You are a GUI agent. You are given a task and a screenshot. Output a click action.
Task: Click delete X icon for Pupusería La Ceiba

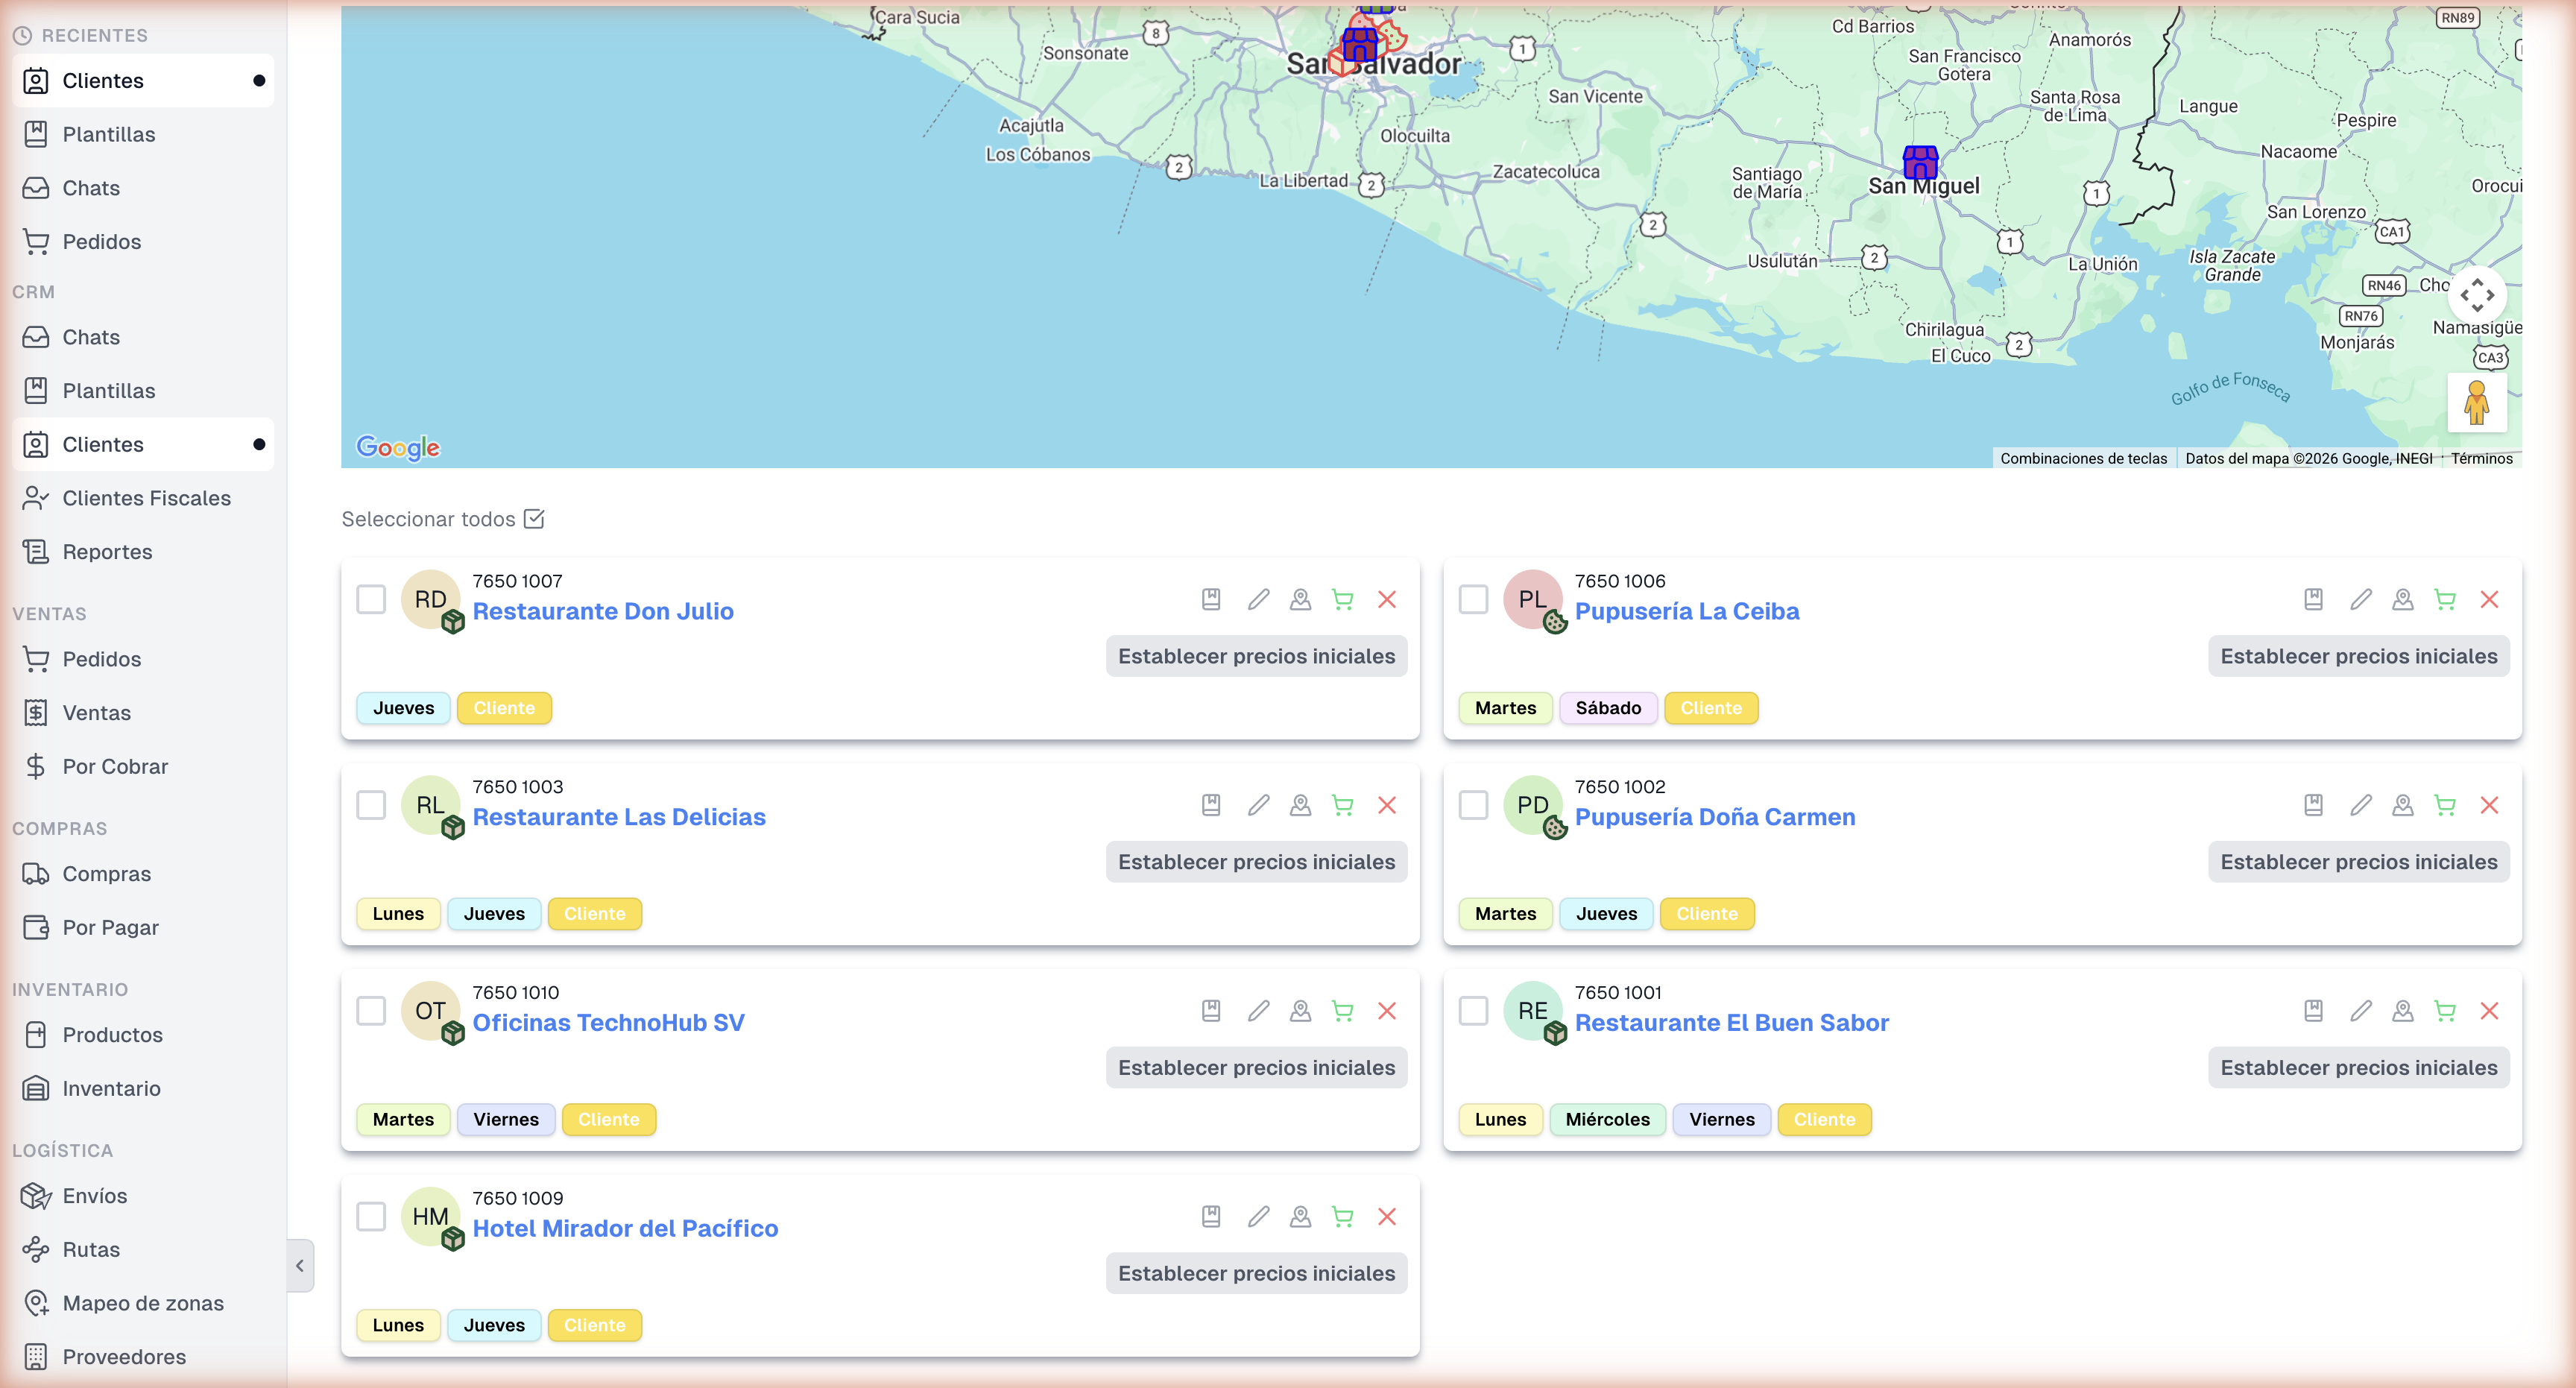coord(2489,599)
